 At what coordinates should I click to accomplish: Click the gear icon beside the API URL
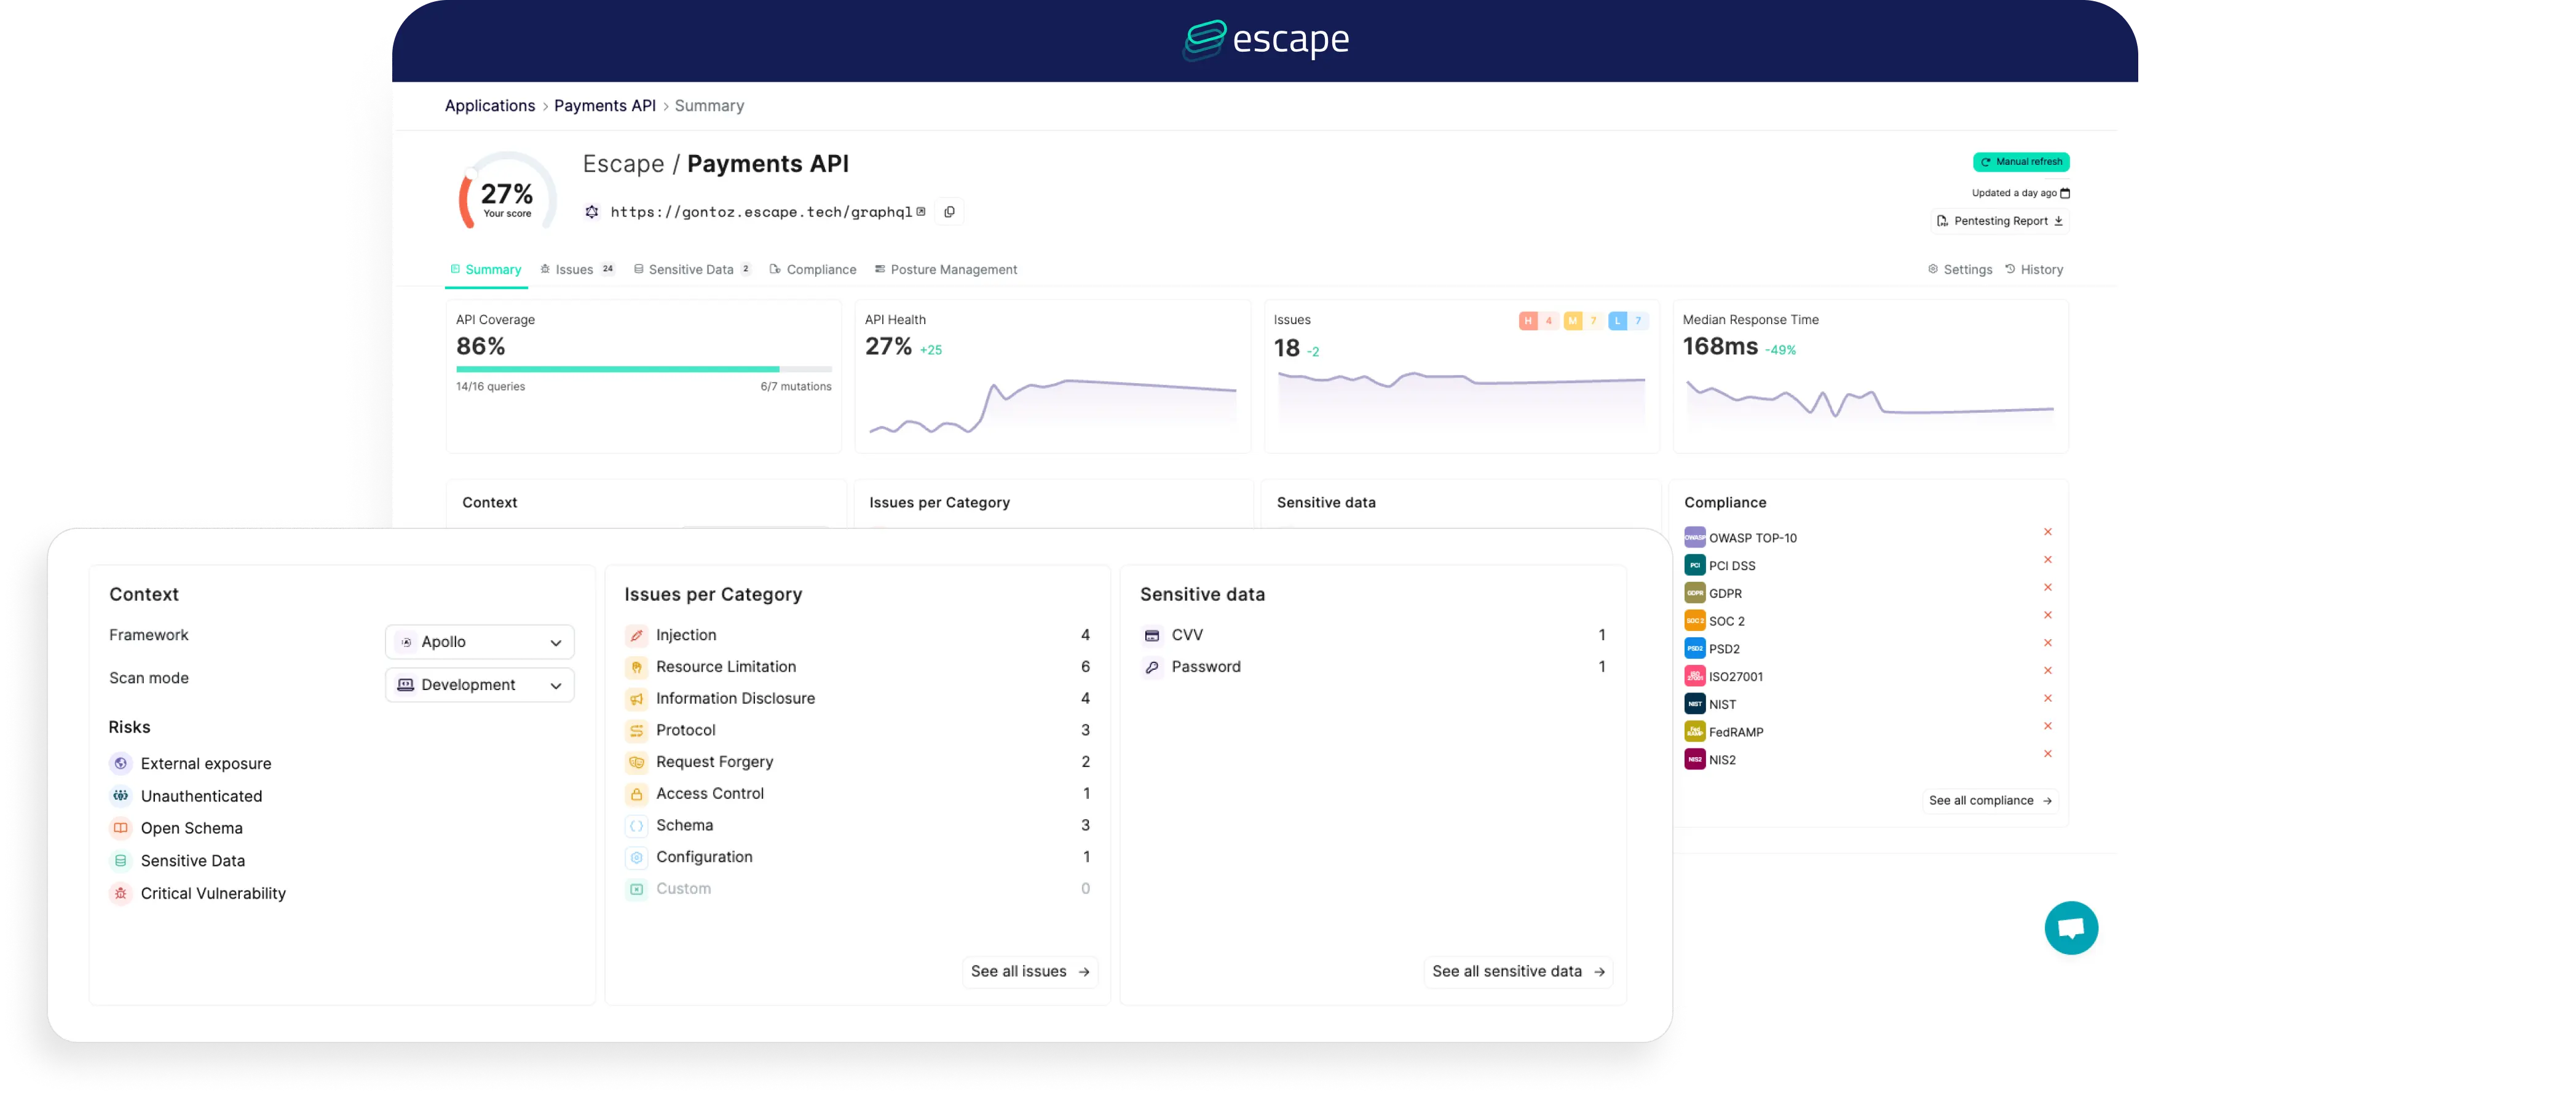[591, 212]
